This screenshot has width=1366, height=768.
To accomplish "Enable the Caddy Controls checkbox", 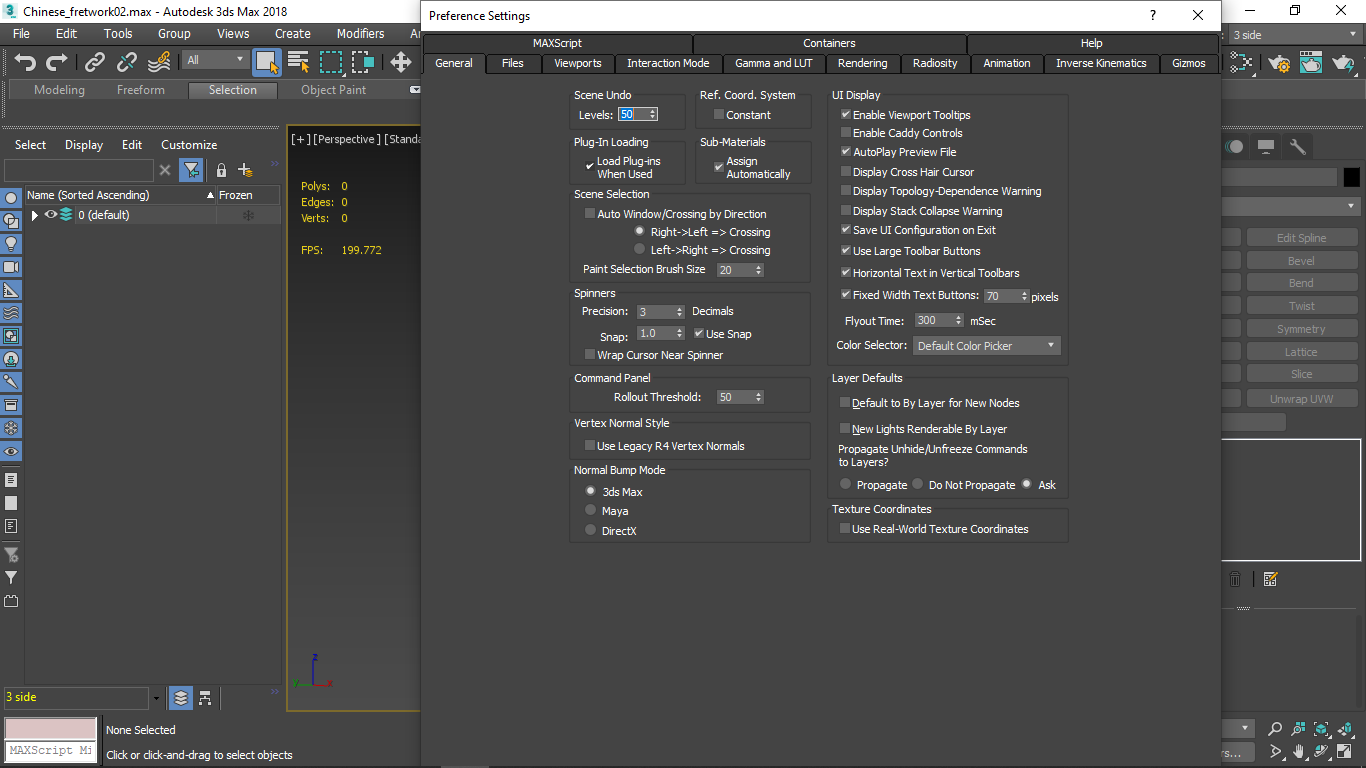I will click(x=845, y=132).
